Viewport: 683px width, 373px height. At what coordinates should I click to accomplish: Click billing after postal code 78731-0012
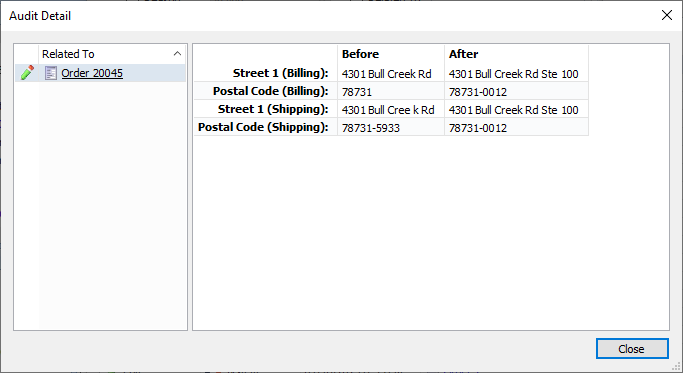(478, 92)
